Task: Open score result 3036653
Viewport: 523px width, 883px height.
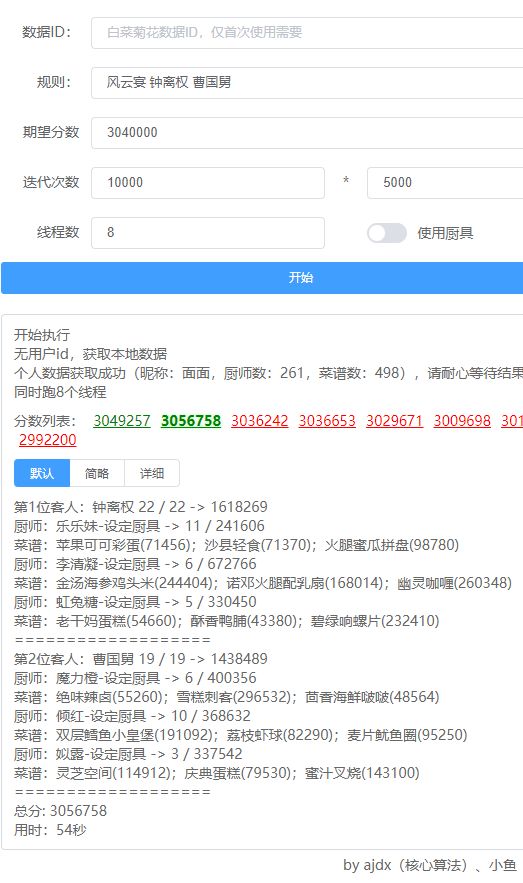Action: click(327, 421)
